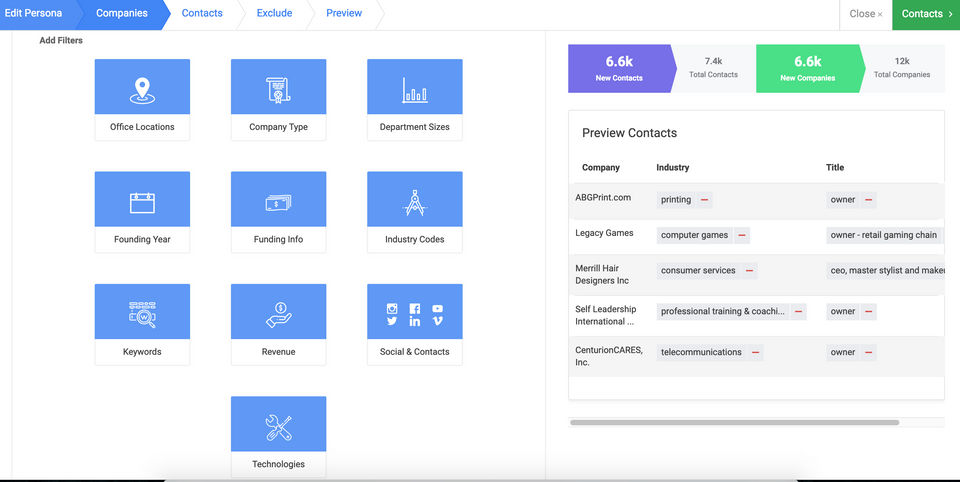The width and height of the screenshot is (960, 482).
Task: Click the horizontal scrollbar under preview table
Action: click(734, 423)
